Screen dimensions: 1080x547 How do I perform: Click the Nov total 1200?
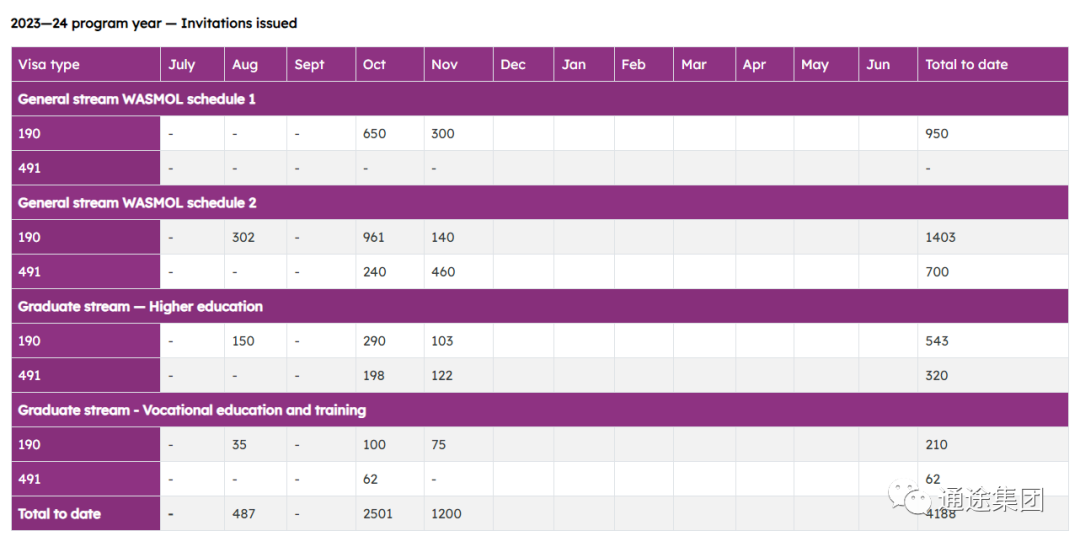coord(446,514)
